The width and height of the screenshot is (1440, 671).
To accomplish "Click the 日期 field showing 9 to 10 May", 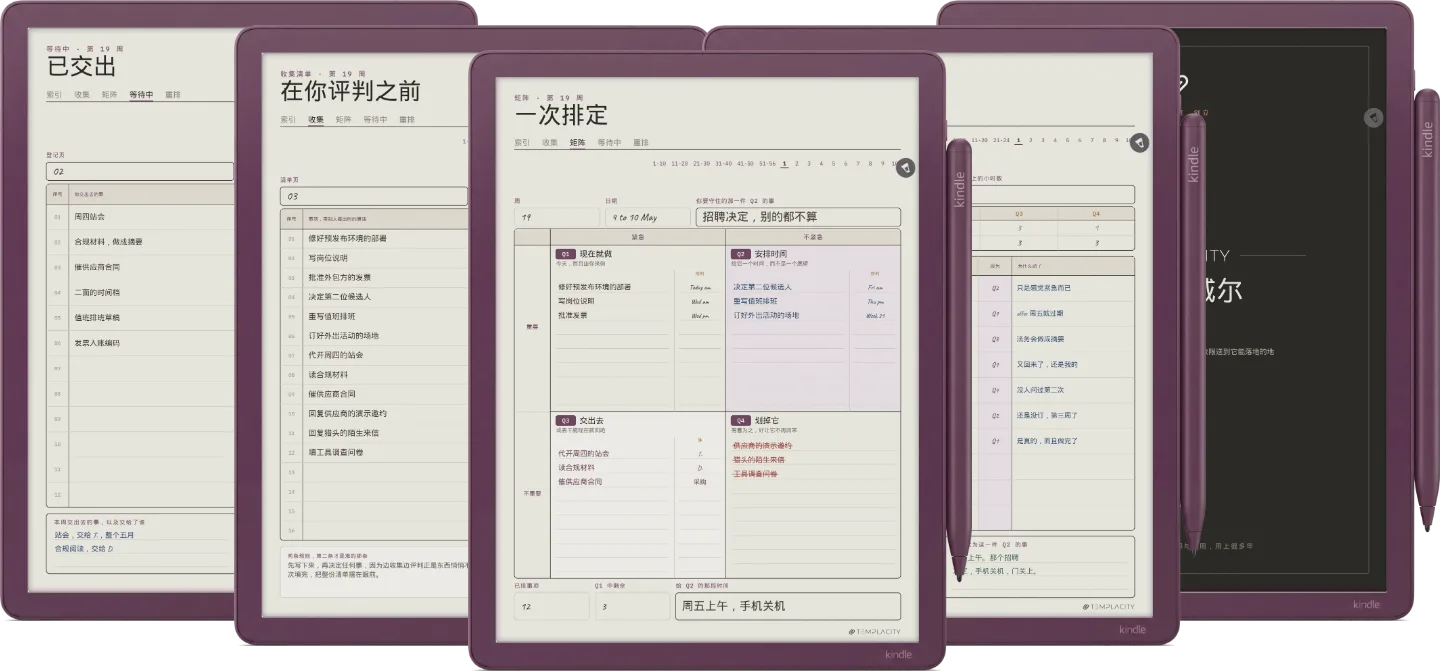I will tap(647, 217).
